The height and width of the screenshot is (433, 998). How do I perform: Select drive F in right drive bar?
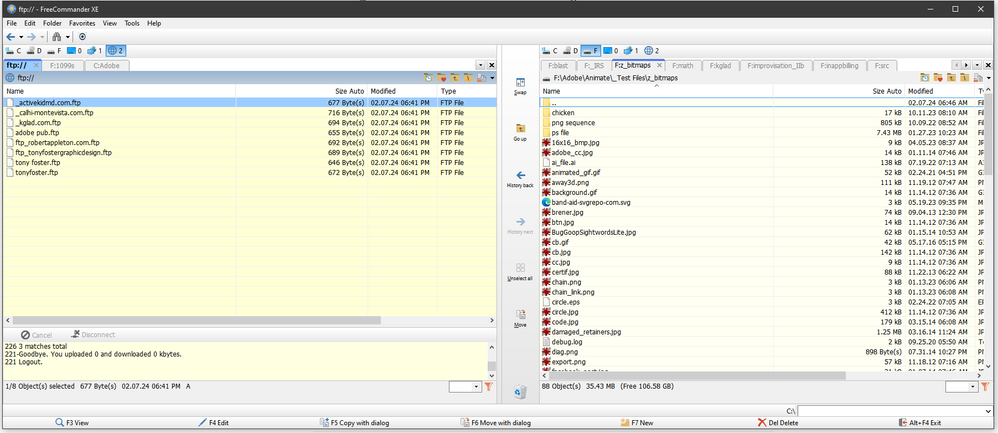tap(591, 50)
